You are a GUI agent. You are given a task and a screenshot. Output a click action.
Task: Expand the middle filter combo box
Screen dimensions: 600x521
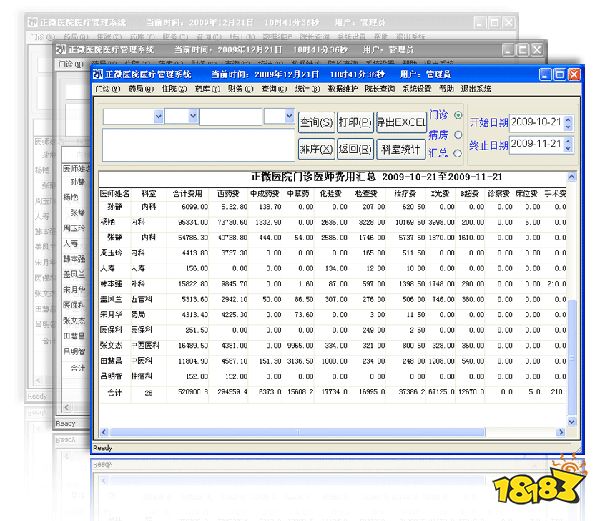pyautogui.click(x=193, y=117)
